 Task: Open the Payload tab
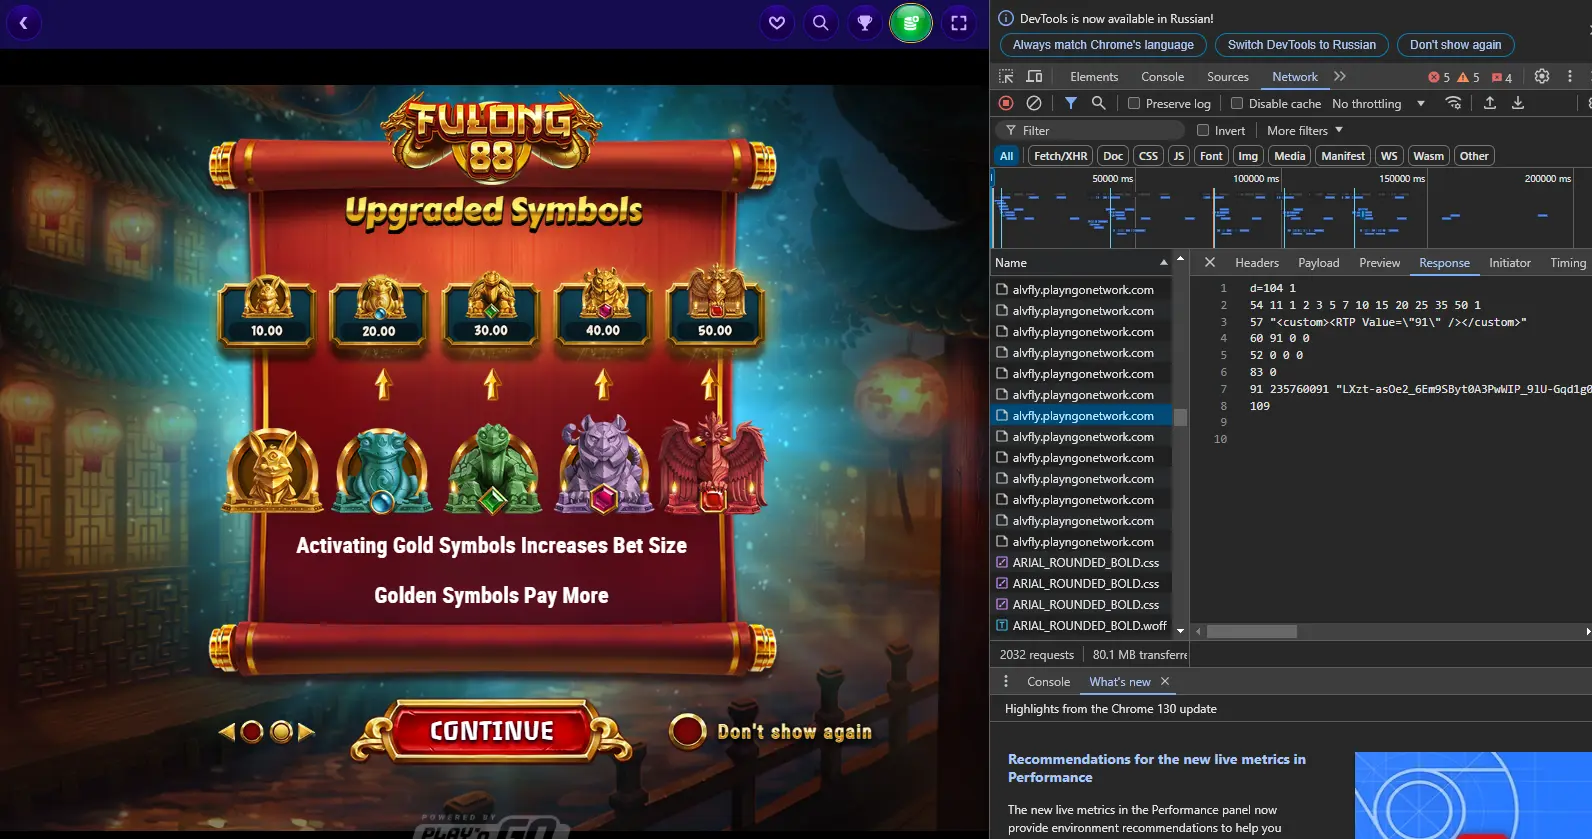click(x=1319, y=262)
